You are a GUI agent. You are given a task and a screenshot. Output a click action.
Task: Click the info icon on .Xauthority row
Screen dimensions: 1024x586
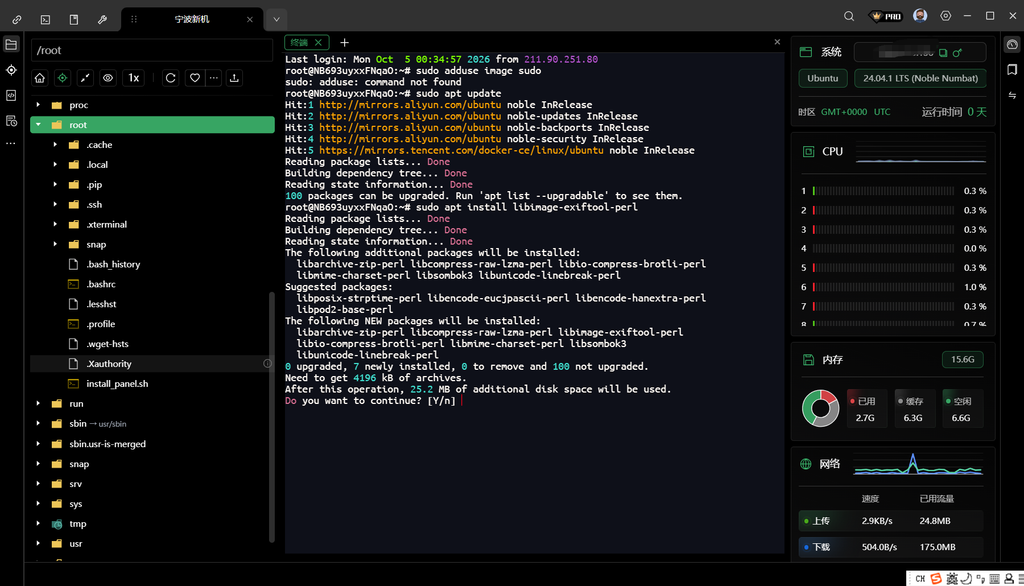(x=267, y=363)
